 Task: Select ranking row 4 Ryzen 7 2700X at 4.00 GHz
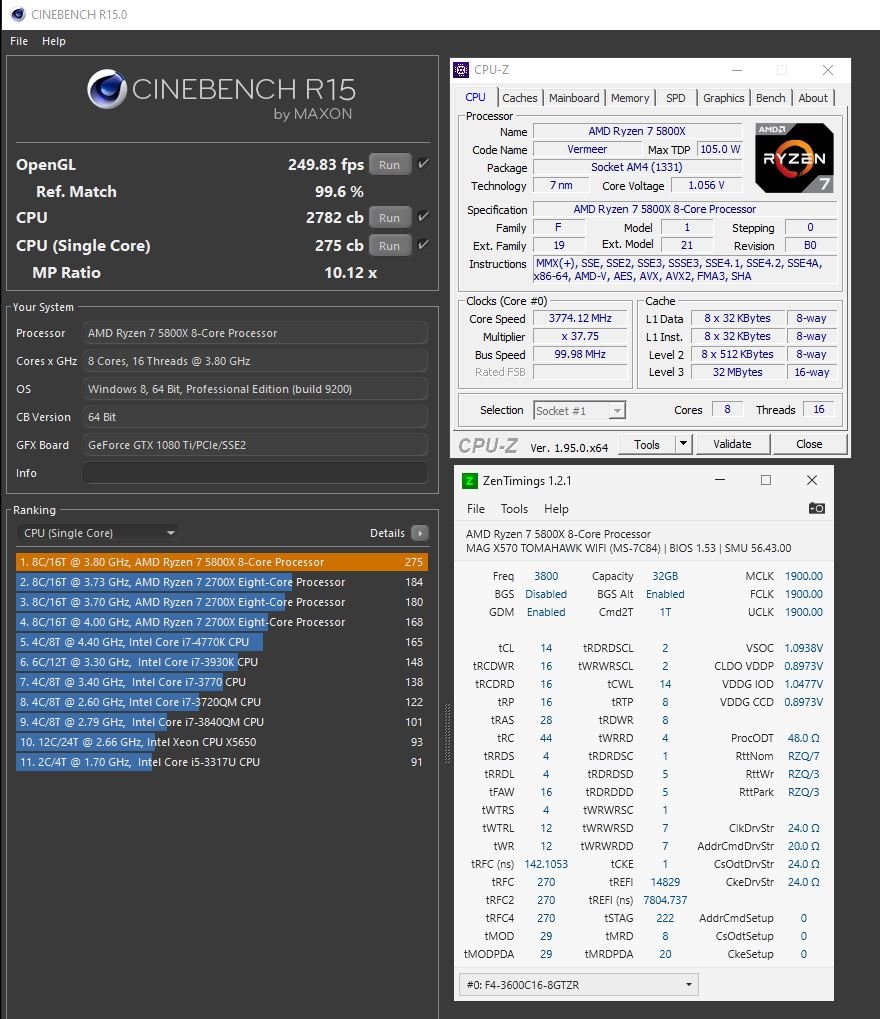pyautogui.click(x=222, y=622)
